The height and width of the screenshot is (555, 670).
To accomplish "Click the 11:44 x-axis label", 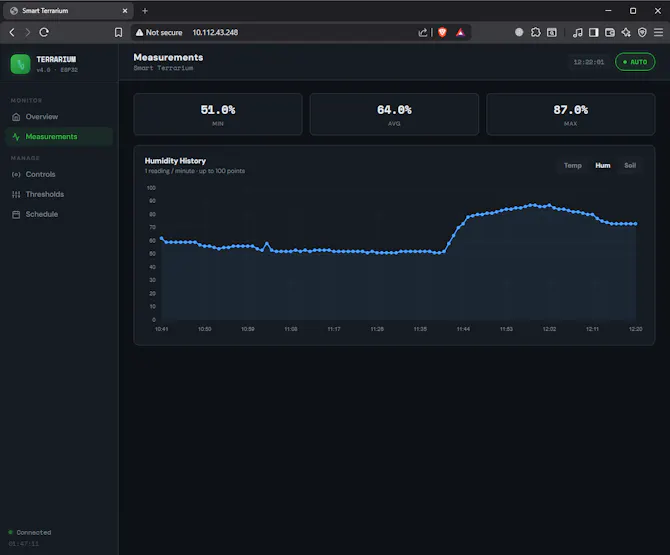I will [463, 329].
